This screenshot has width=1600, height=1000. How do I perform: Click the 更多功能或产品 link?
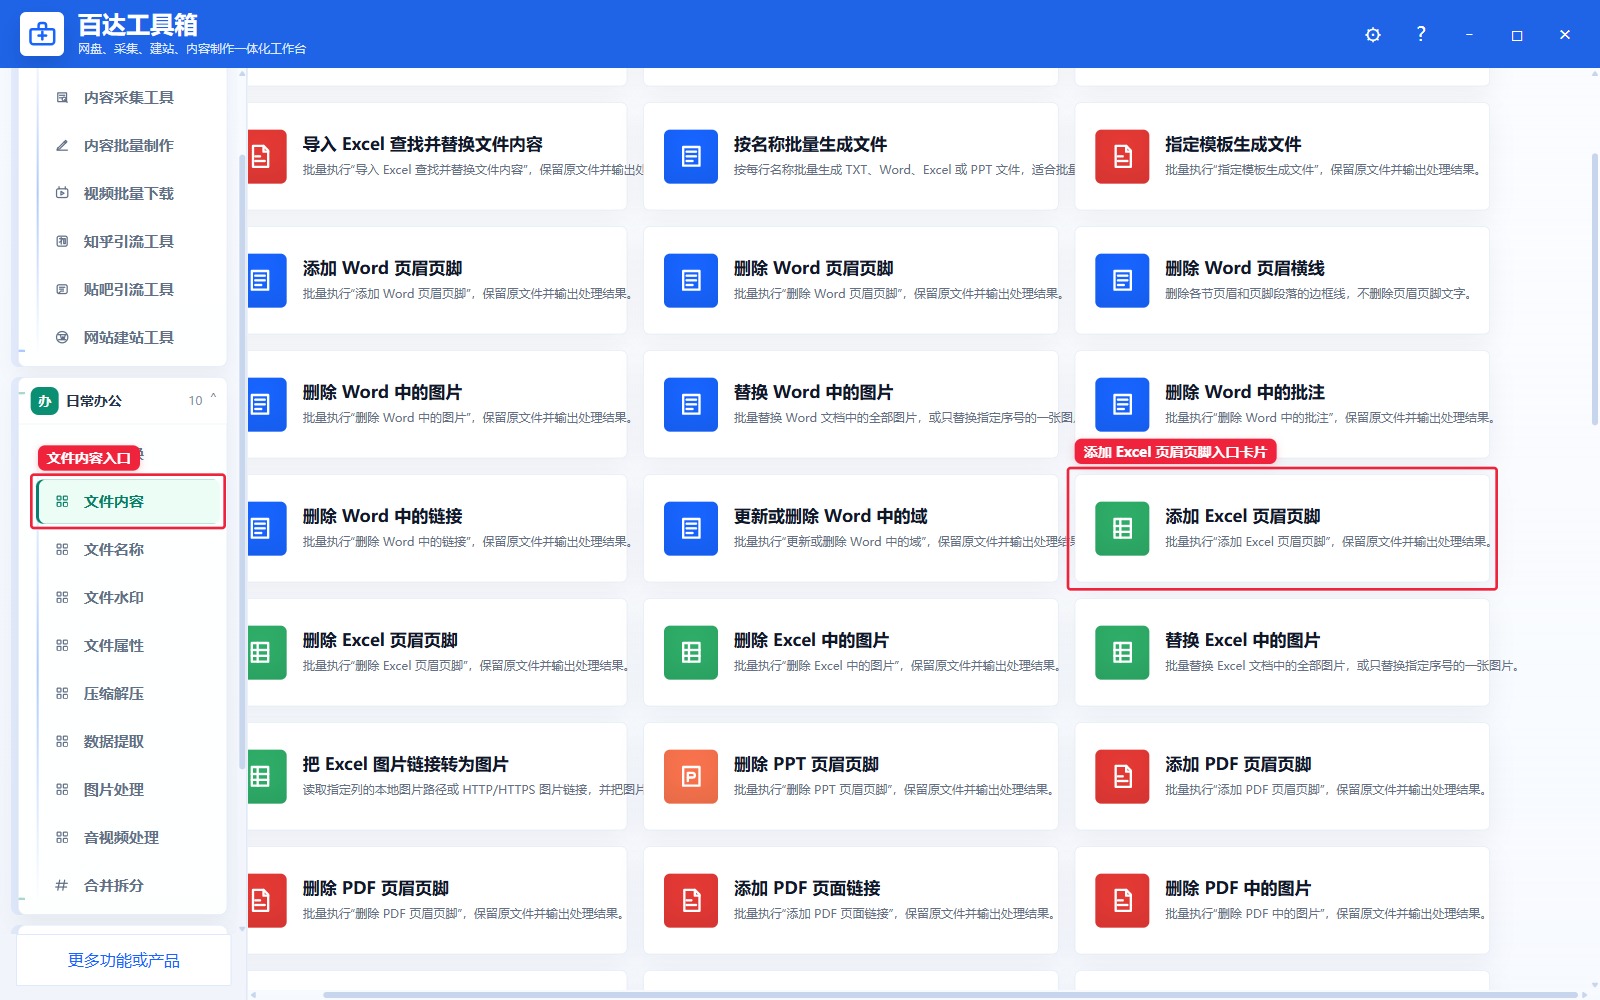click(x=124, y=961)
